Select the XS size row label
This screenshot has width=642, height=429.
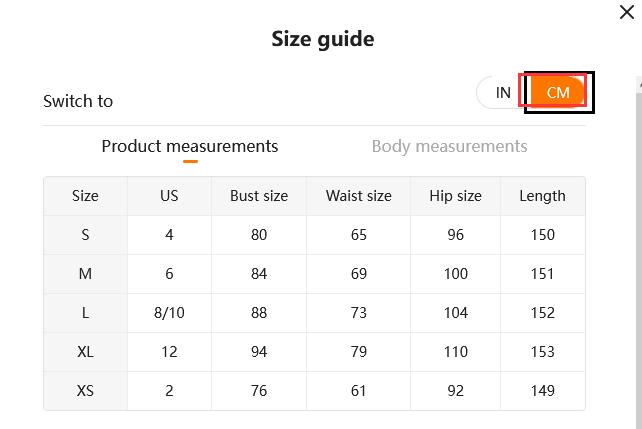[x=86, y=391]
